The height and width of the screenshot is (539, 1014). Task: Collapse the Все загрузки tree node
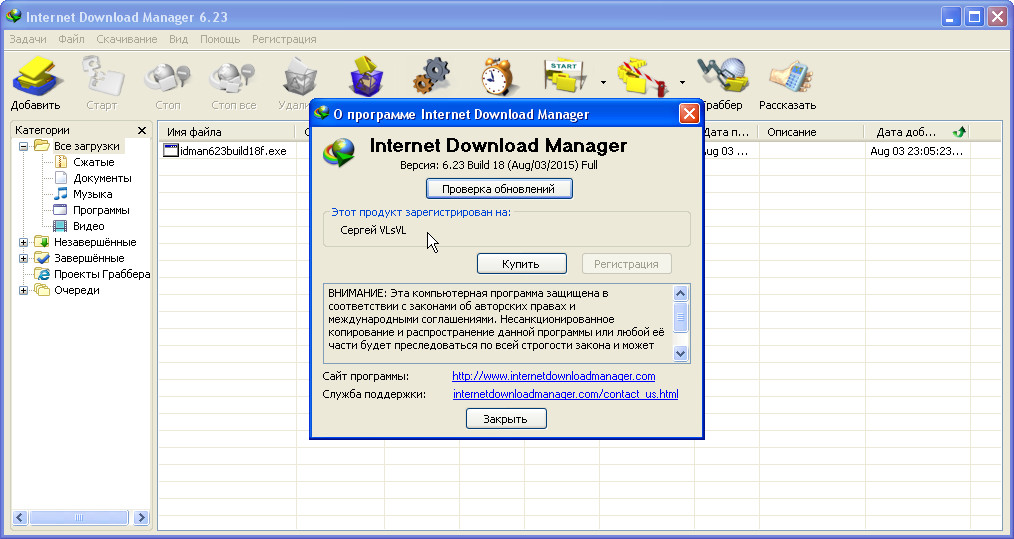click(x=23, y=146)
